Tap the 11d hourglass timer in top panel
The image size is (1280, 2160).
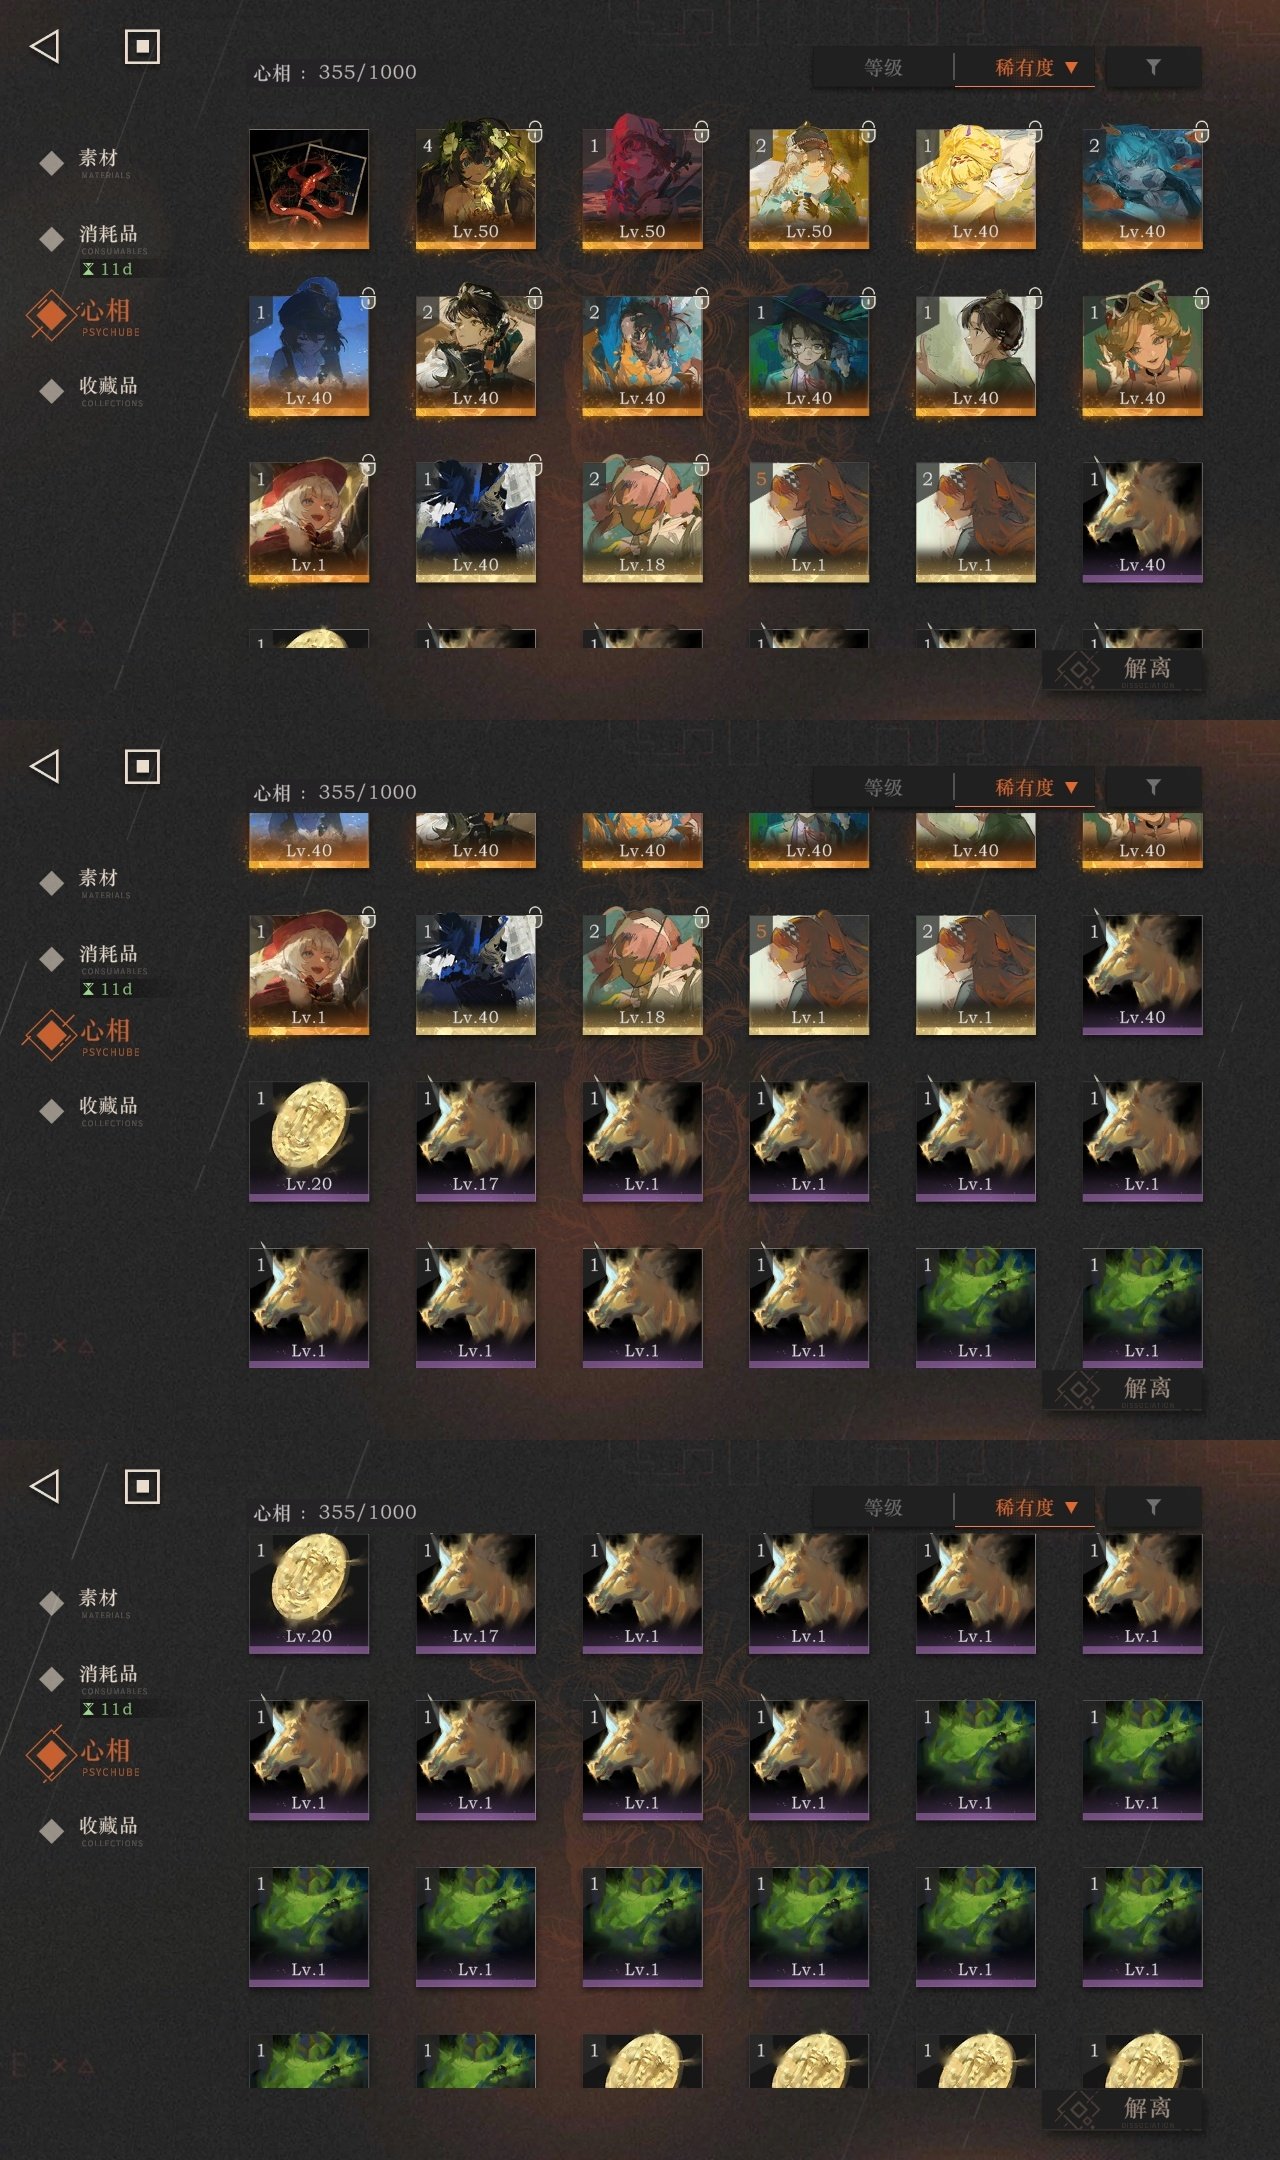click(108, 269)
